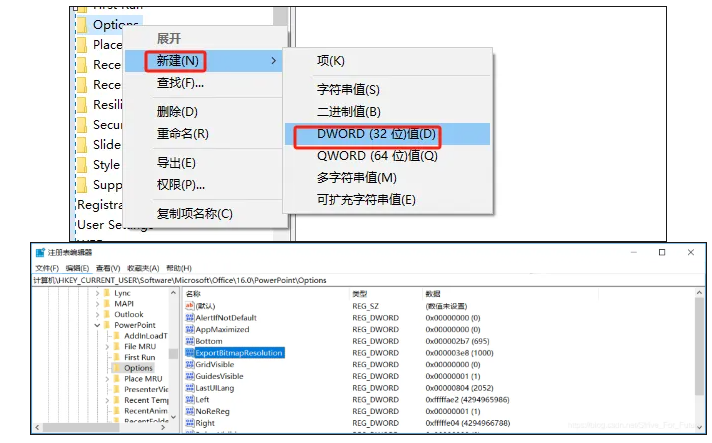Click the tree pane scroll up arrow
Image resolution: width=712 pixels, height=443 pixels.
(173, 293)
